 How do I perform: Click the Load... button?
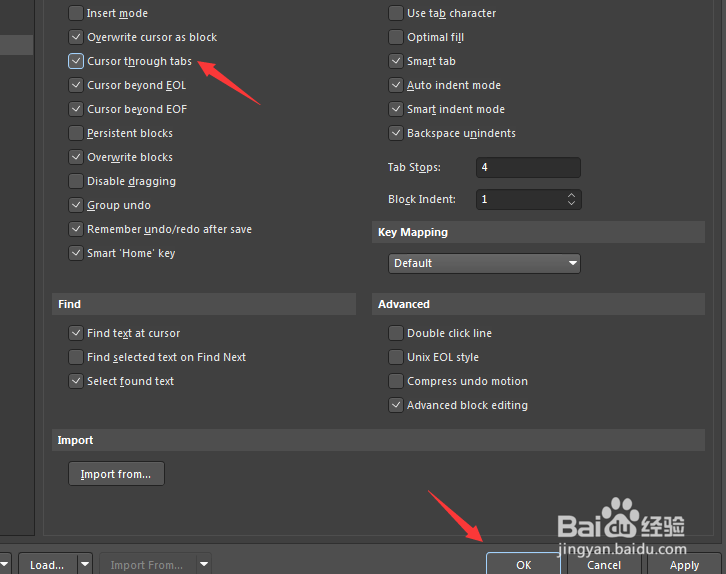point(47,564)
